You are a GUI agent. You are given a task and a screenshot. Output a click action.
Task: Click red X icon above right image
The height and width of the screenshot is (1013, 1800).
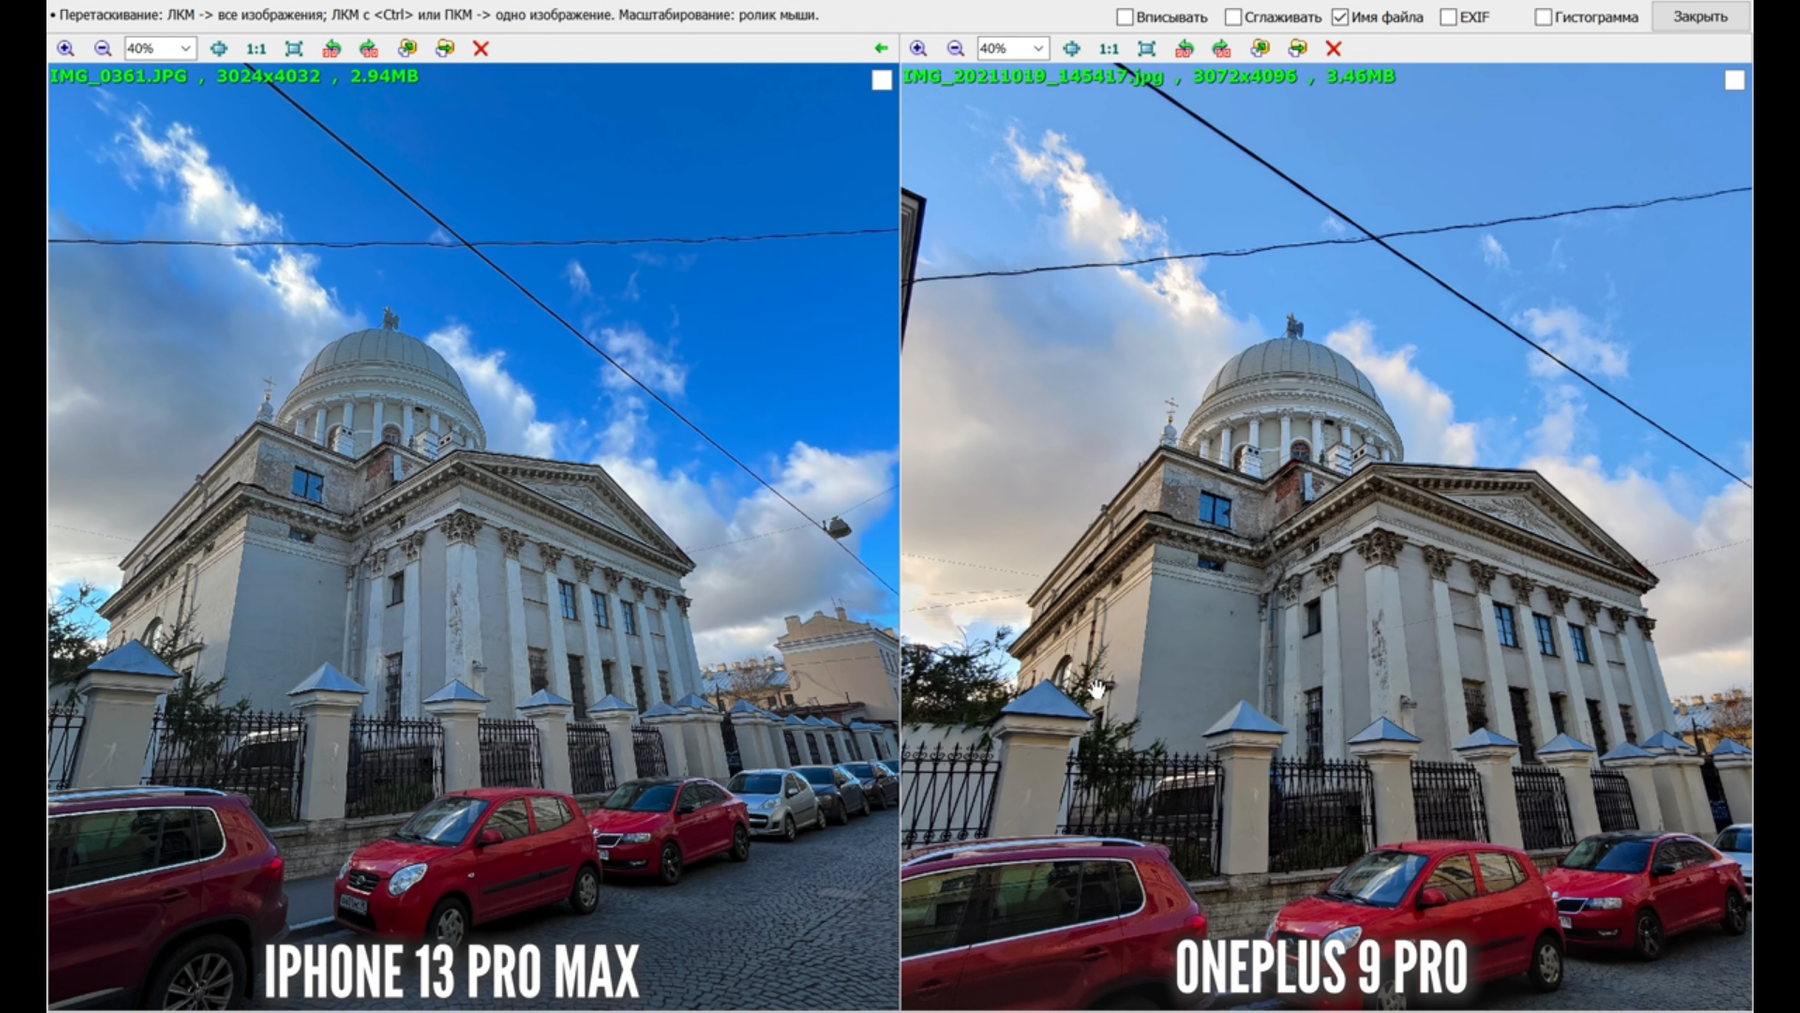point(1333,48)
